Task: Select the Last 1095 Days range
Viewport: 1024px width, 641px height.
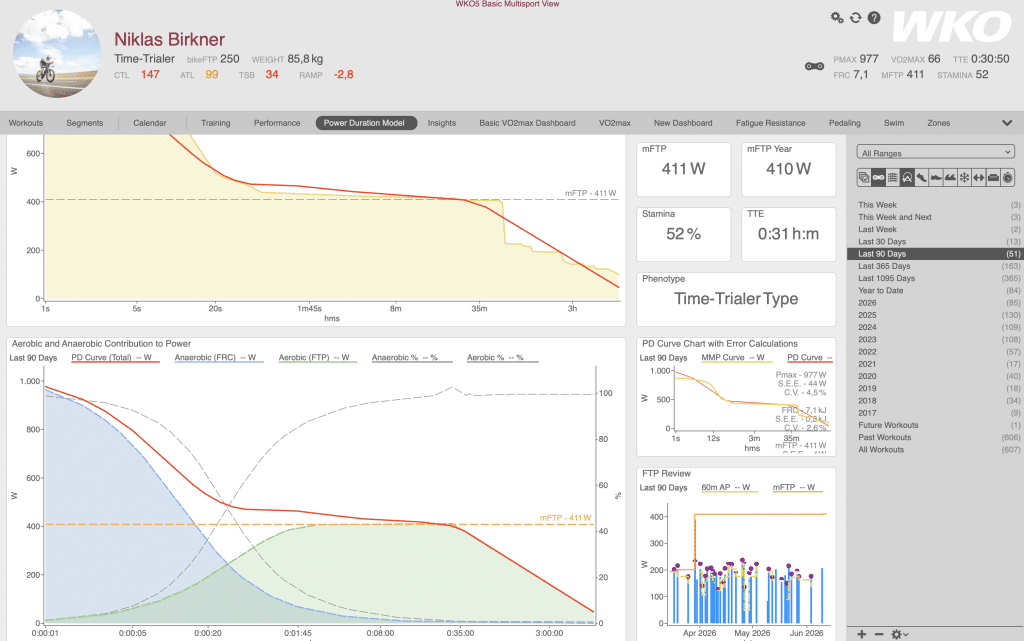Action: pyautogui.click(x=935, y=278)
